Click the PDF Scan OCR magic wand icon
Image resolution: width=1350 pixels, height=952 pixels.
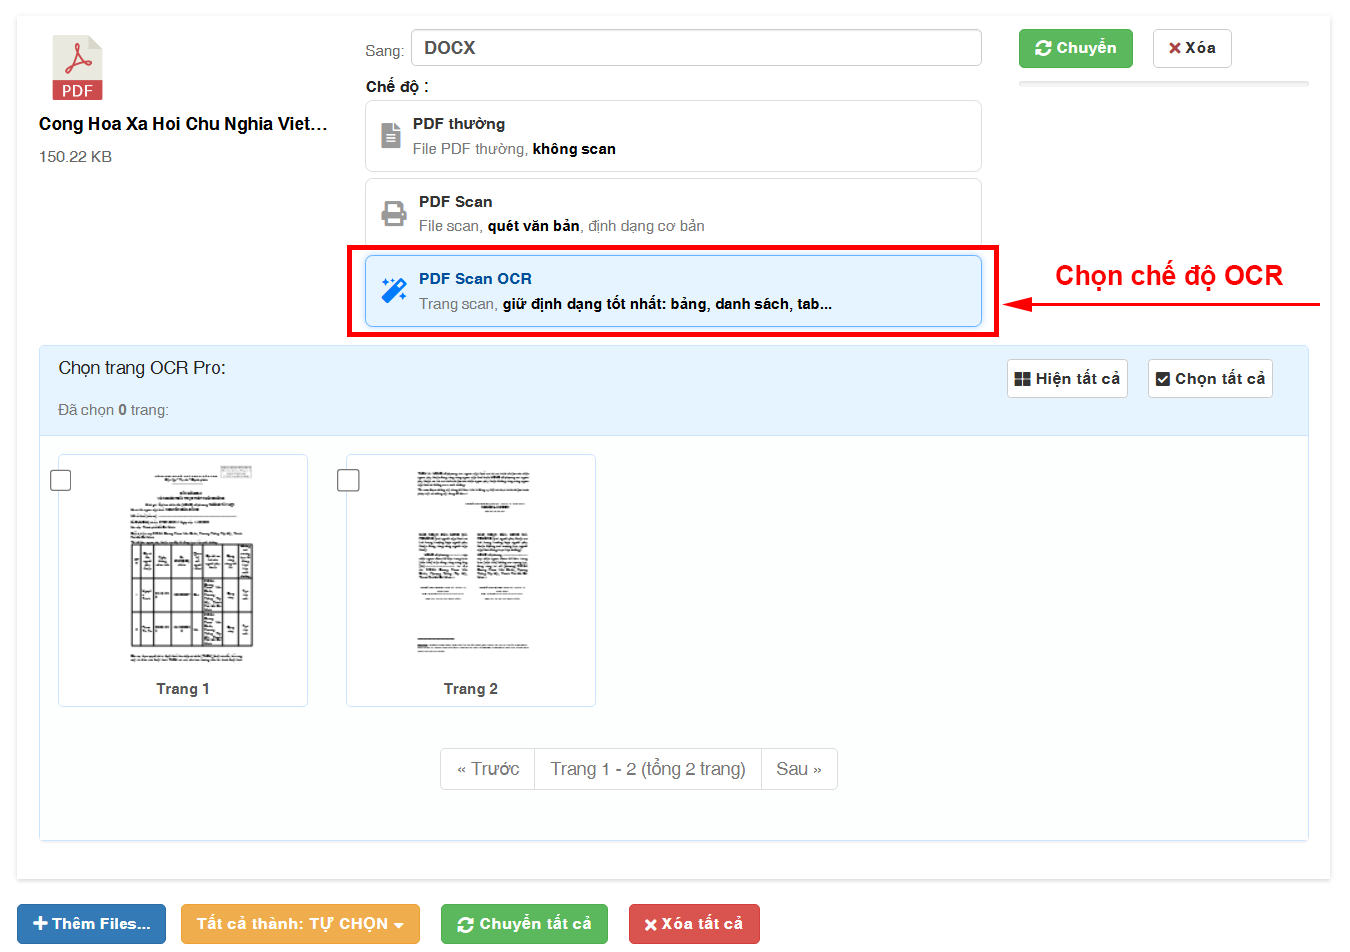[x=394, y=290]
